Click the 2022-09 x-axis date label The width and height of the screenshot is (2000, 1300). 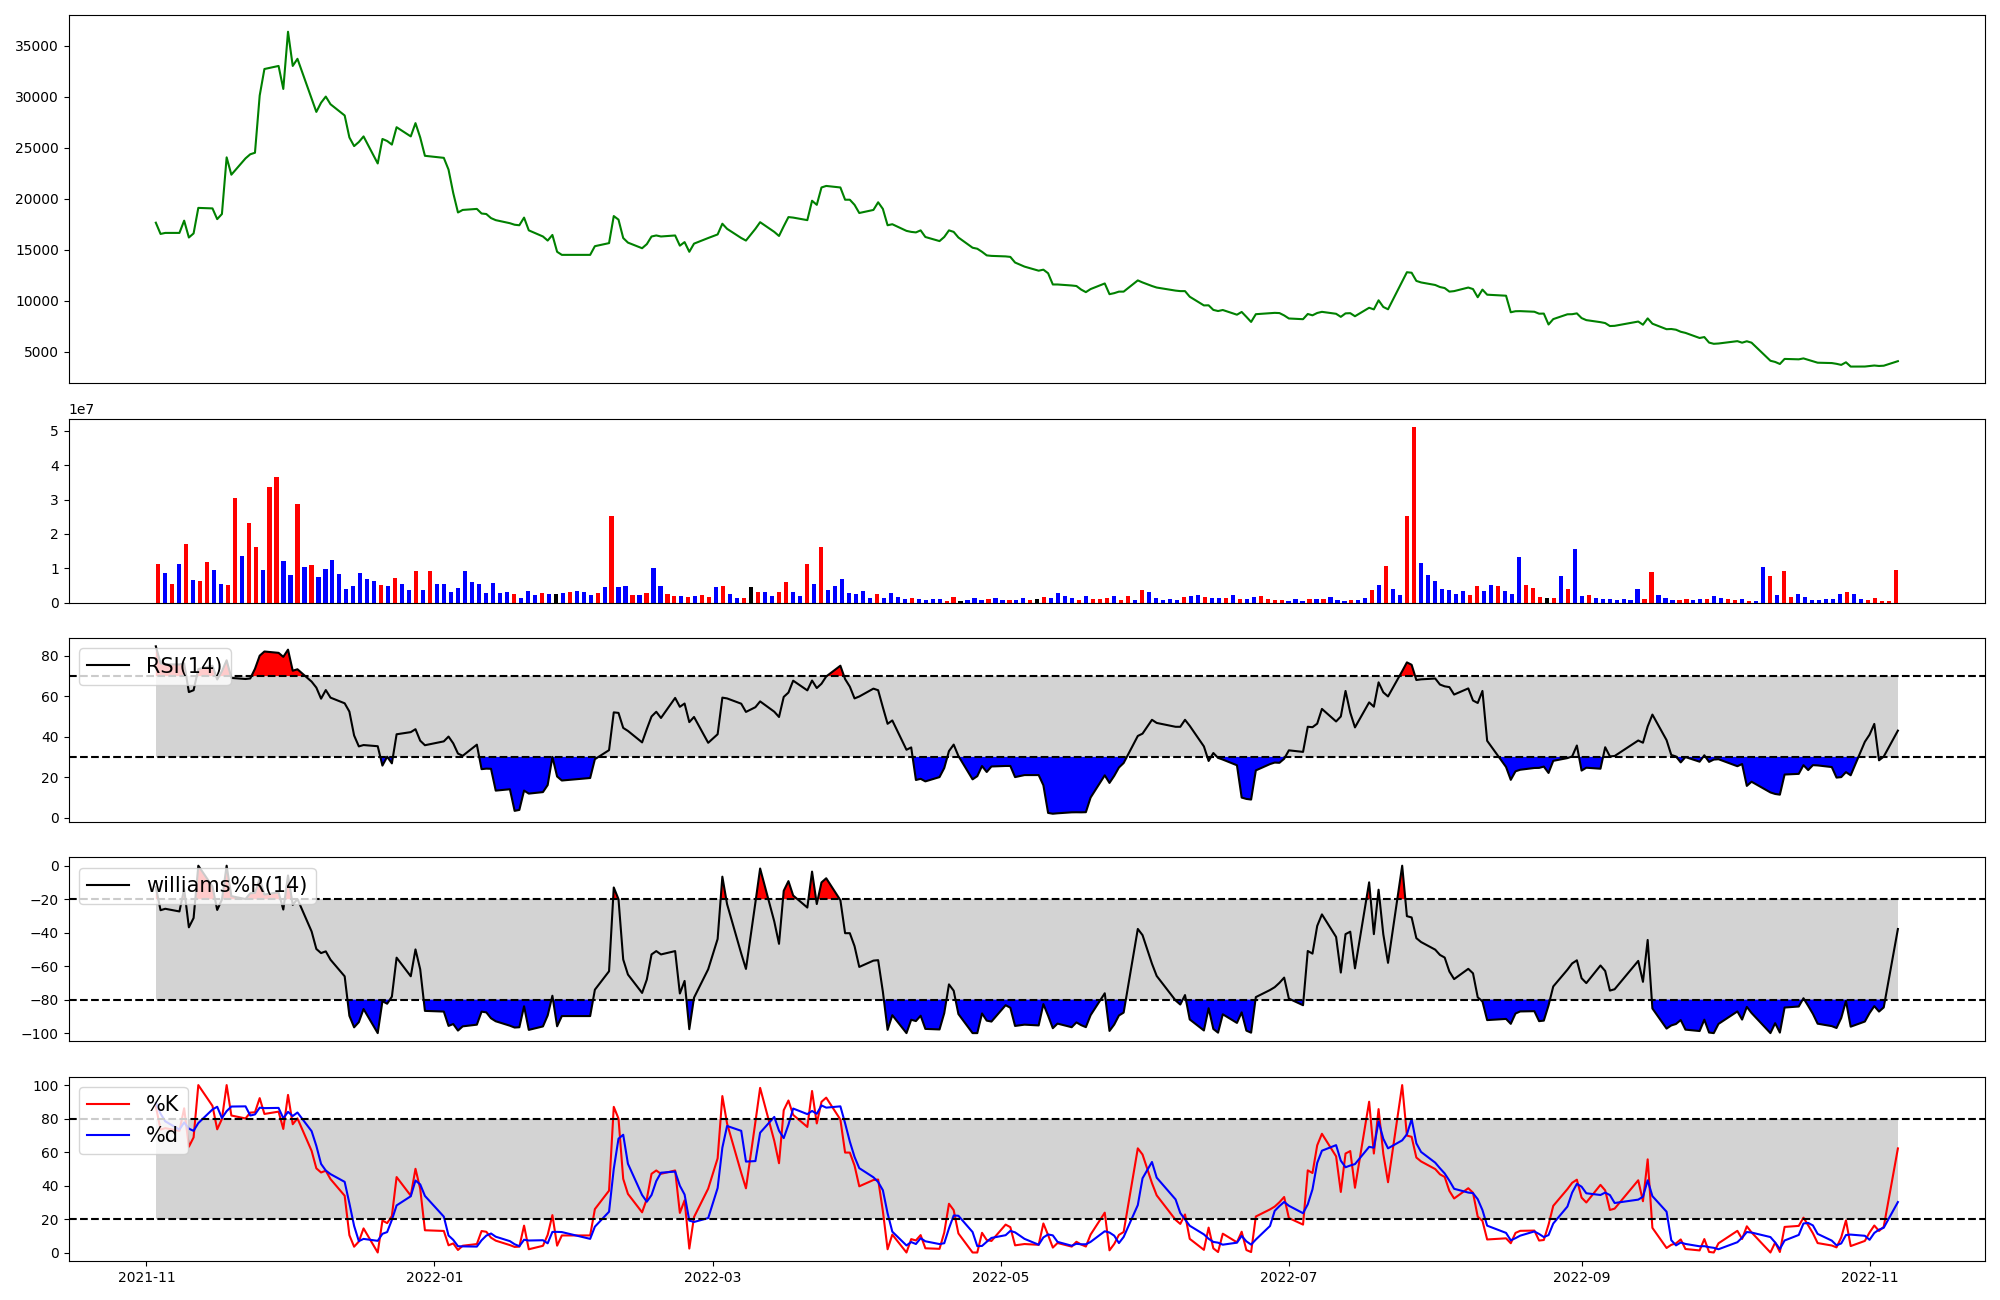tap(1582, 1277)
